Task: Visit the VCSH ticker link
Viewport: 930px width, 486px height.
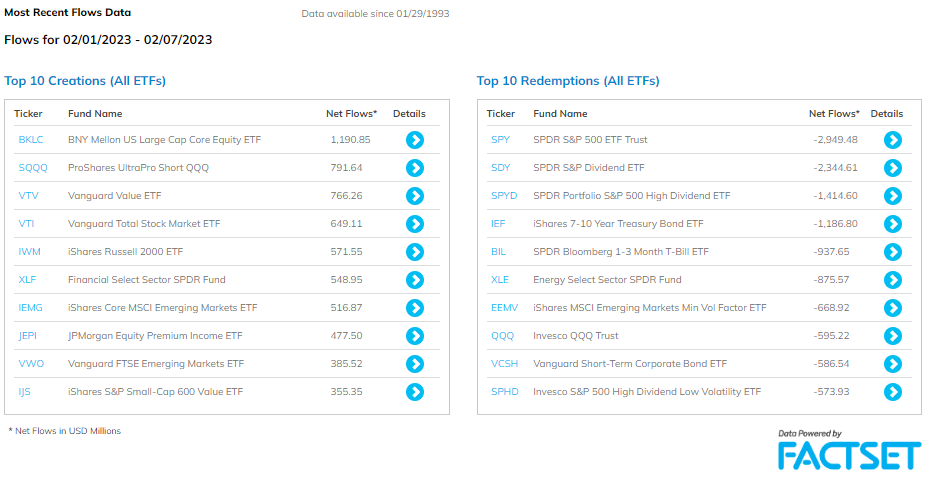Action: pos(505,363)
